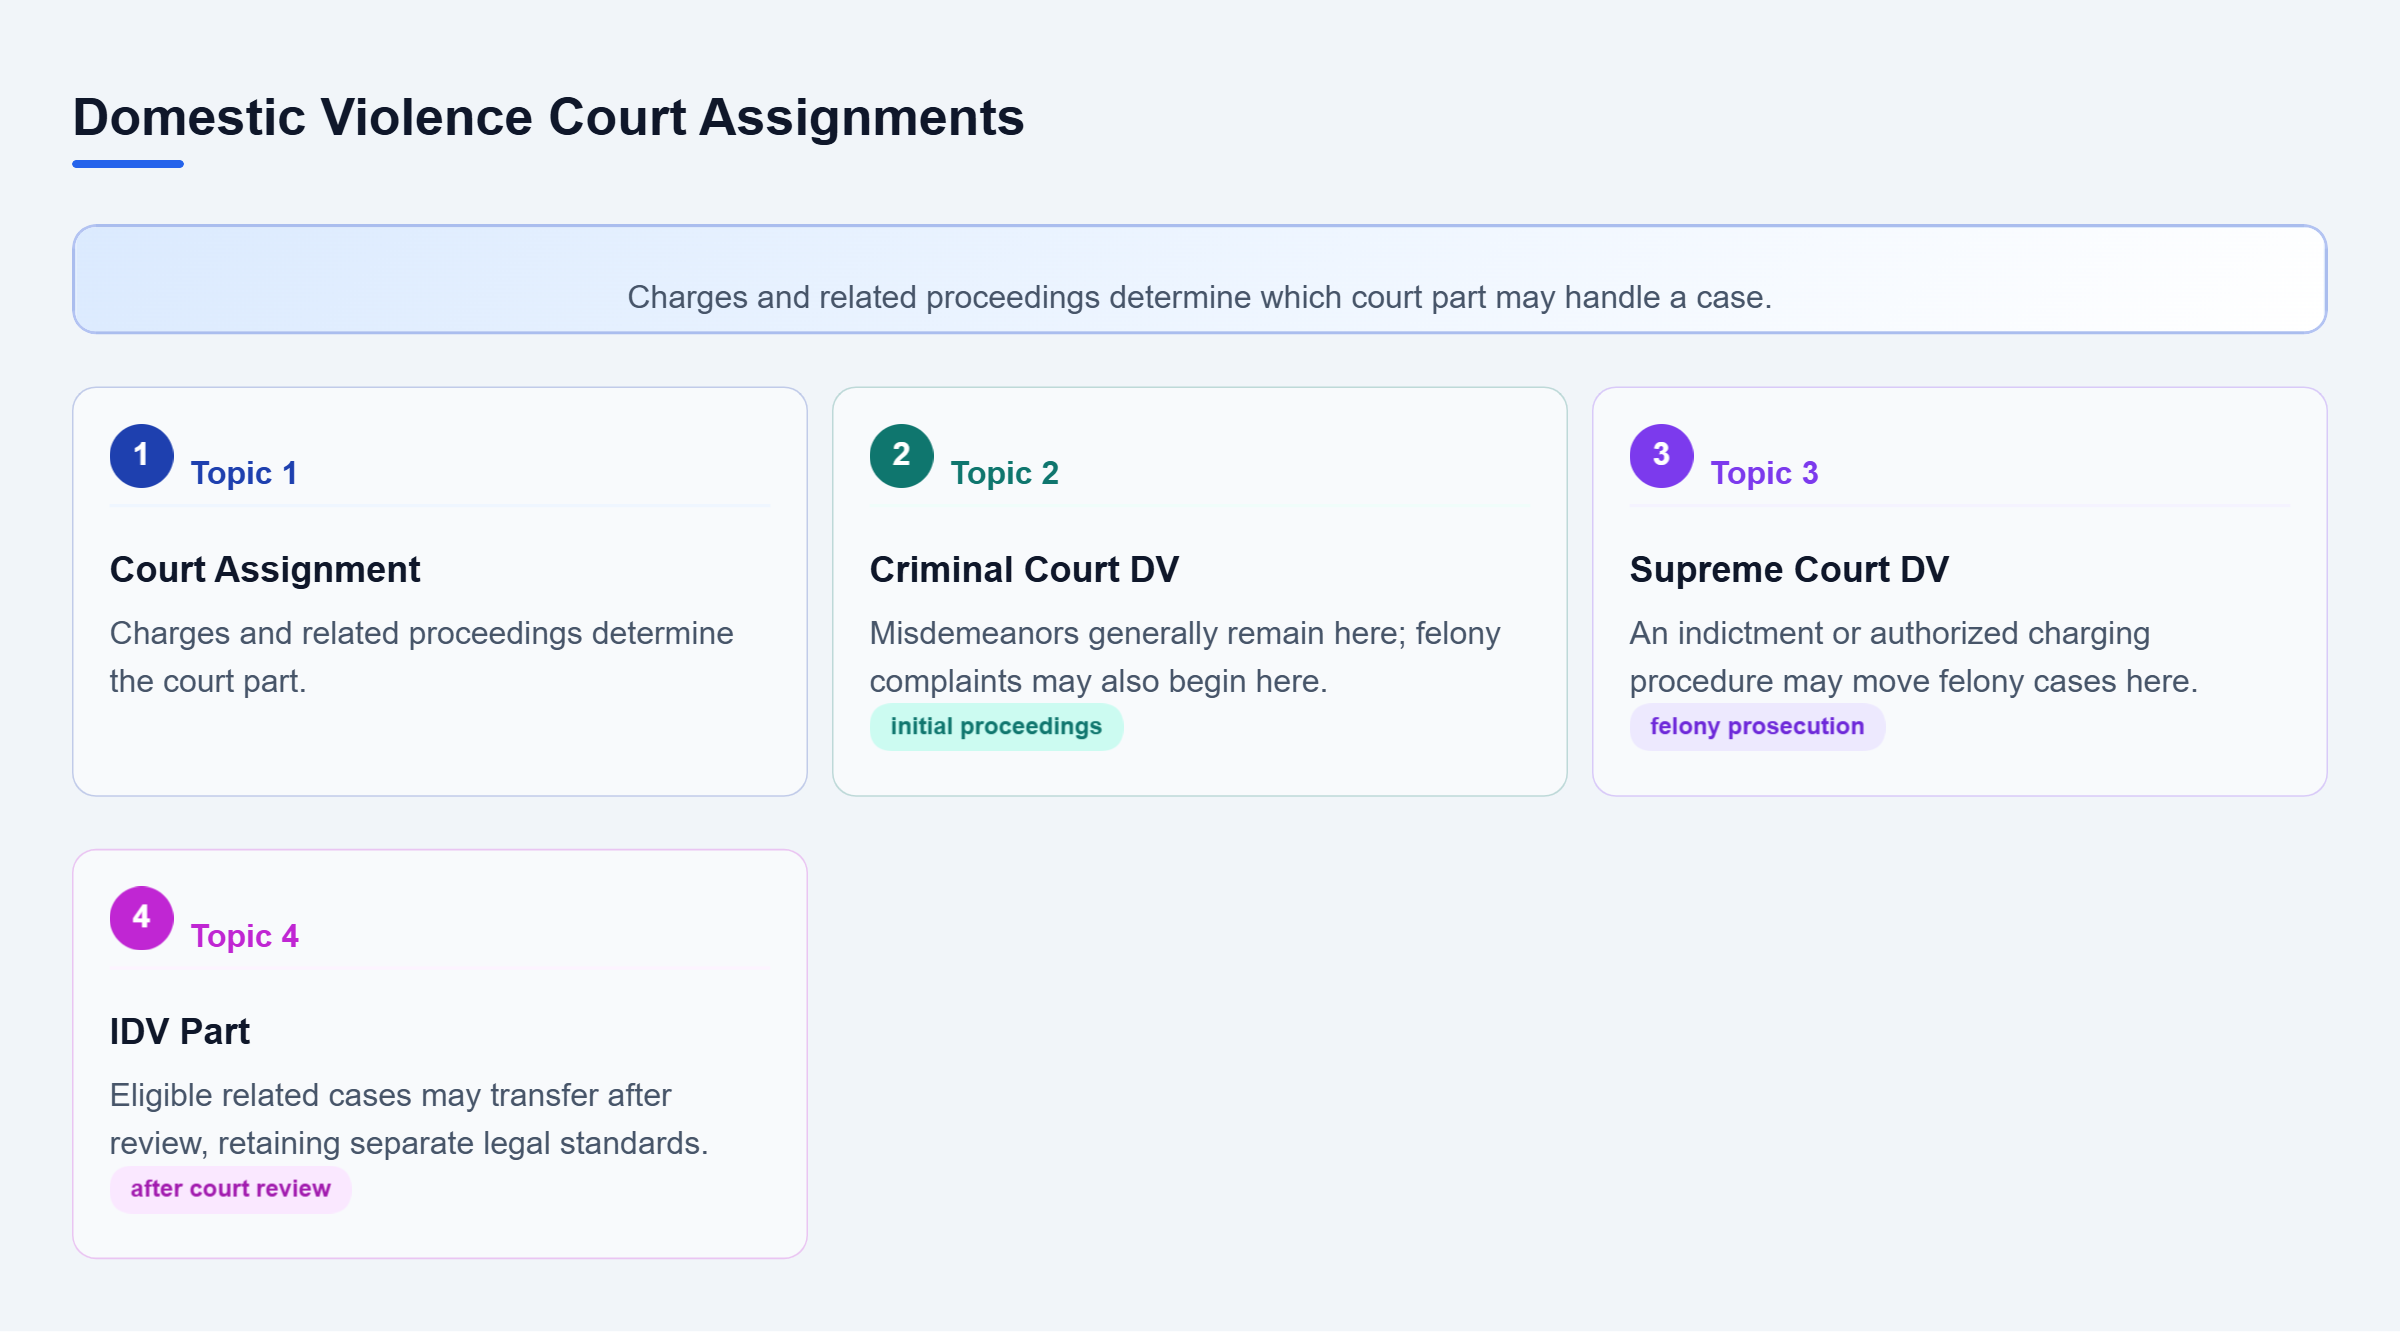Image resolution: width=2400 pixels, height=1332 pixels.
Task: Click the banner sentence about court part handling
Action: [1199, 298]
